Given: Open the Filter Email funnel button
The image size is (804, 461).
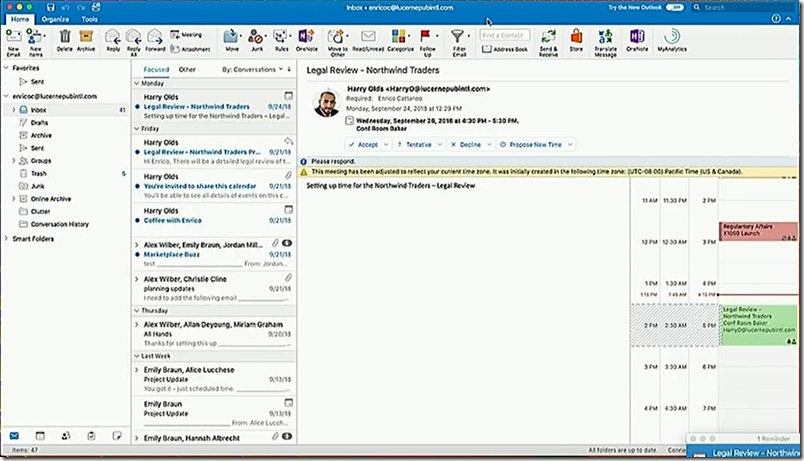Looking at the screenshot, I should pos(459,42).
